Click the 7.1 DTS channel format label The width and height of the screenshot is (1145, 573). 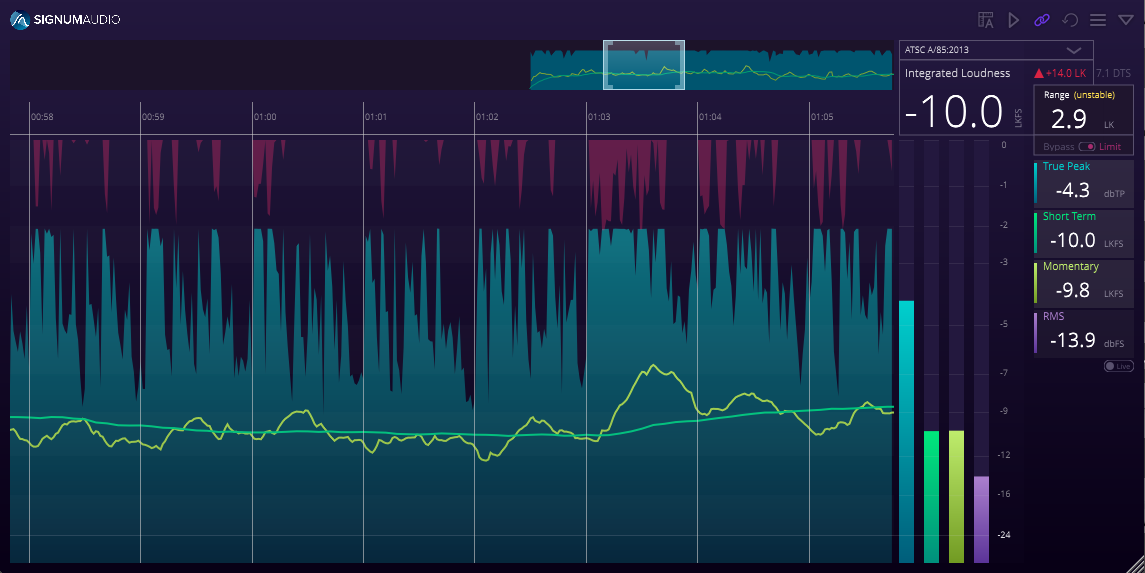point(1113,73)
